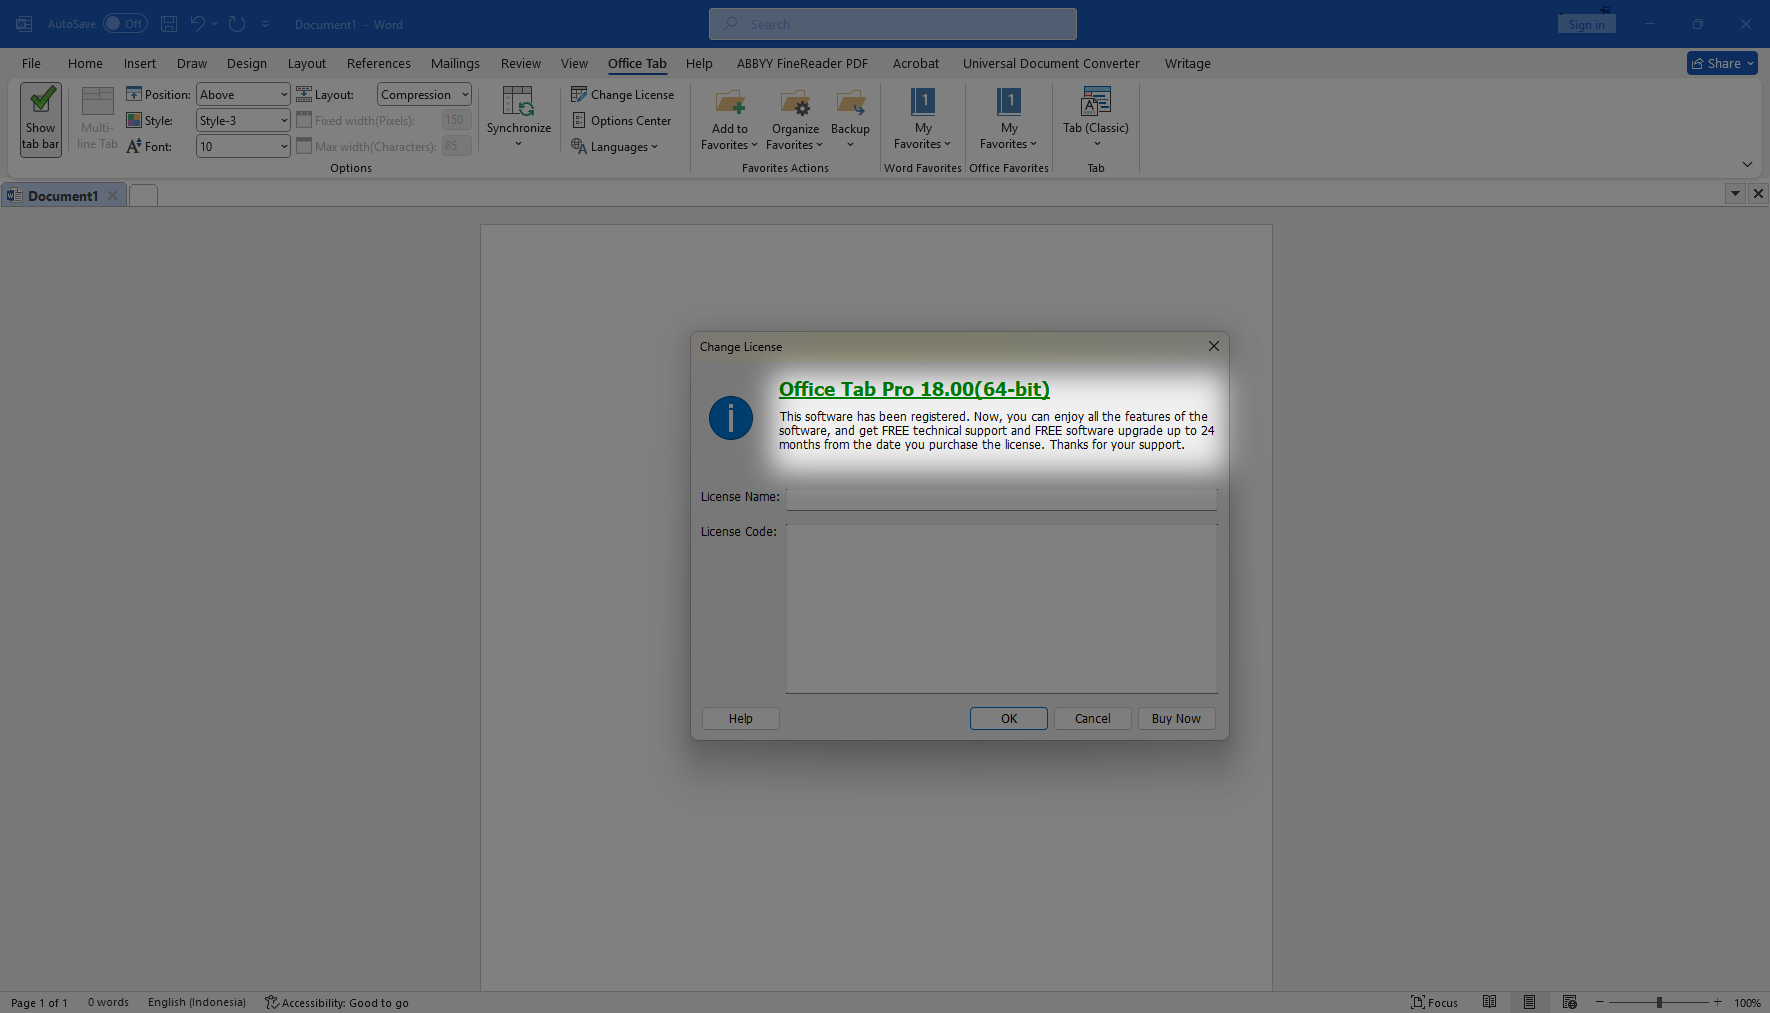Image resolution: width=1770 pixels, height=1013 pixels.
Task: Open the References ribbon tab
Action: click(x=378, y=63)
